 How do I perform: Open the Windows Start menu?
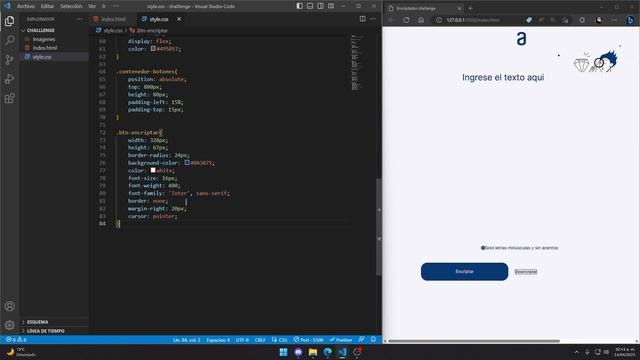tap(283, 352)
